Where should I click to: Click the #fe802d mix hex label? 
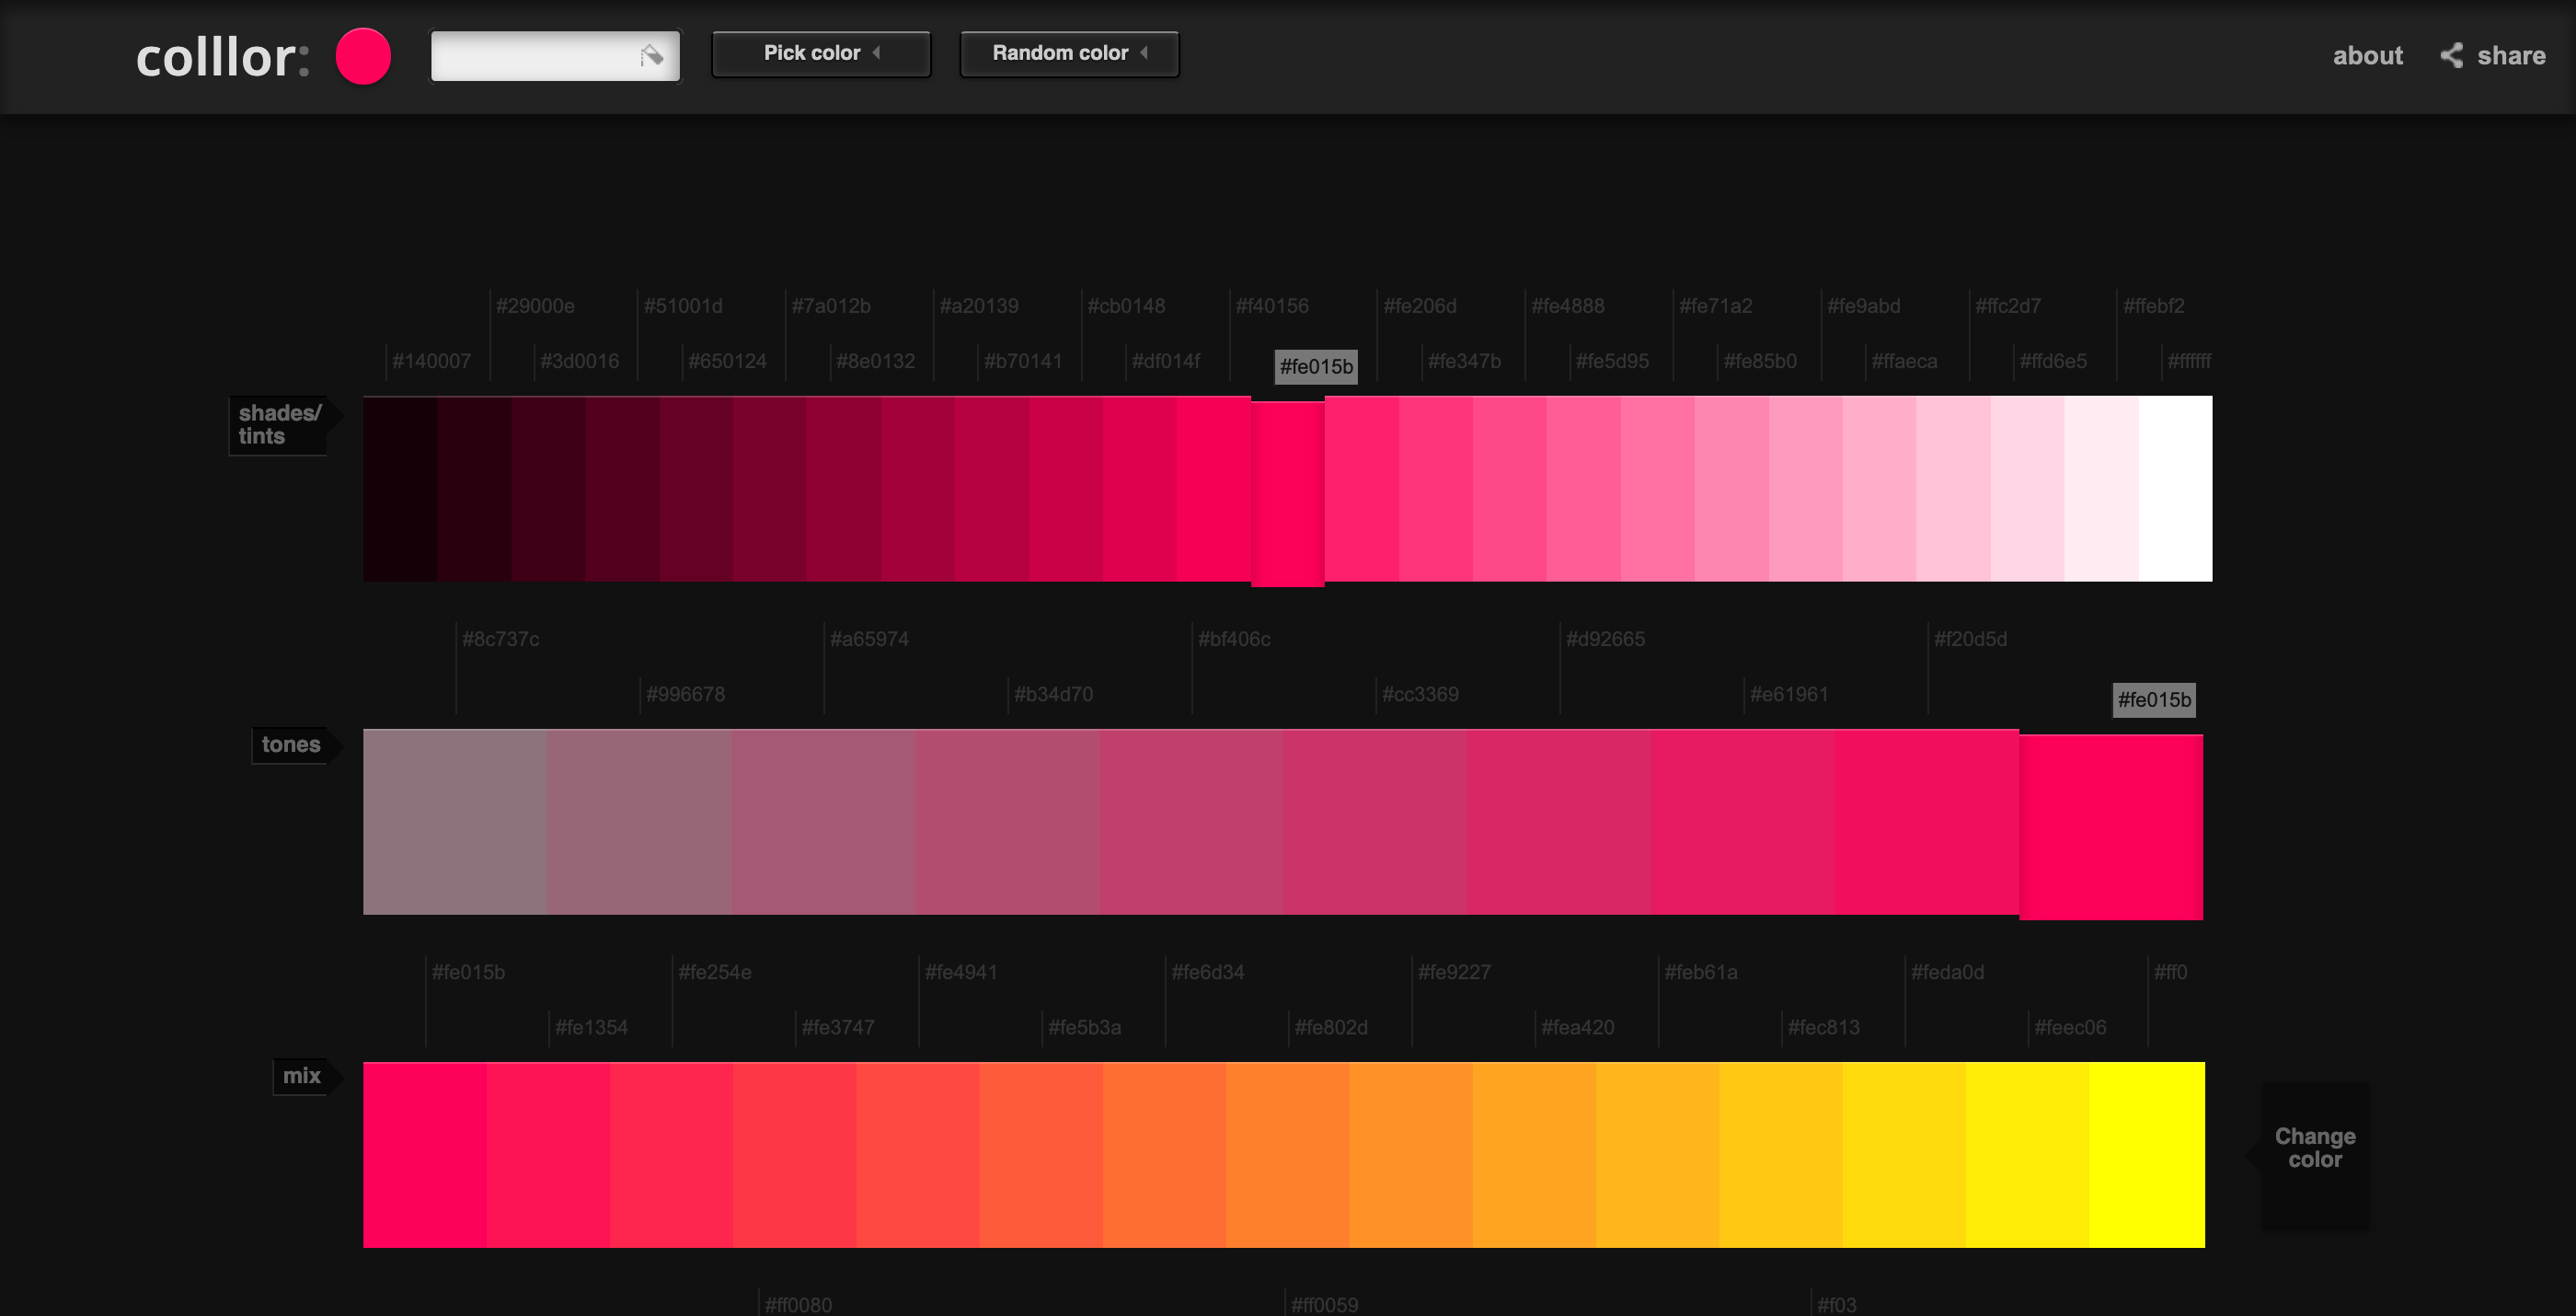point(1332,1027)
